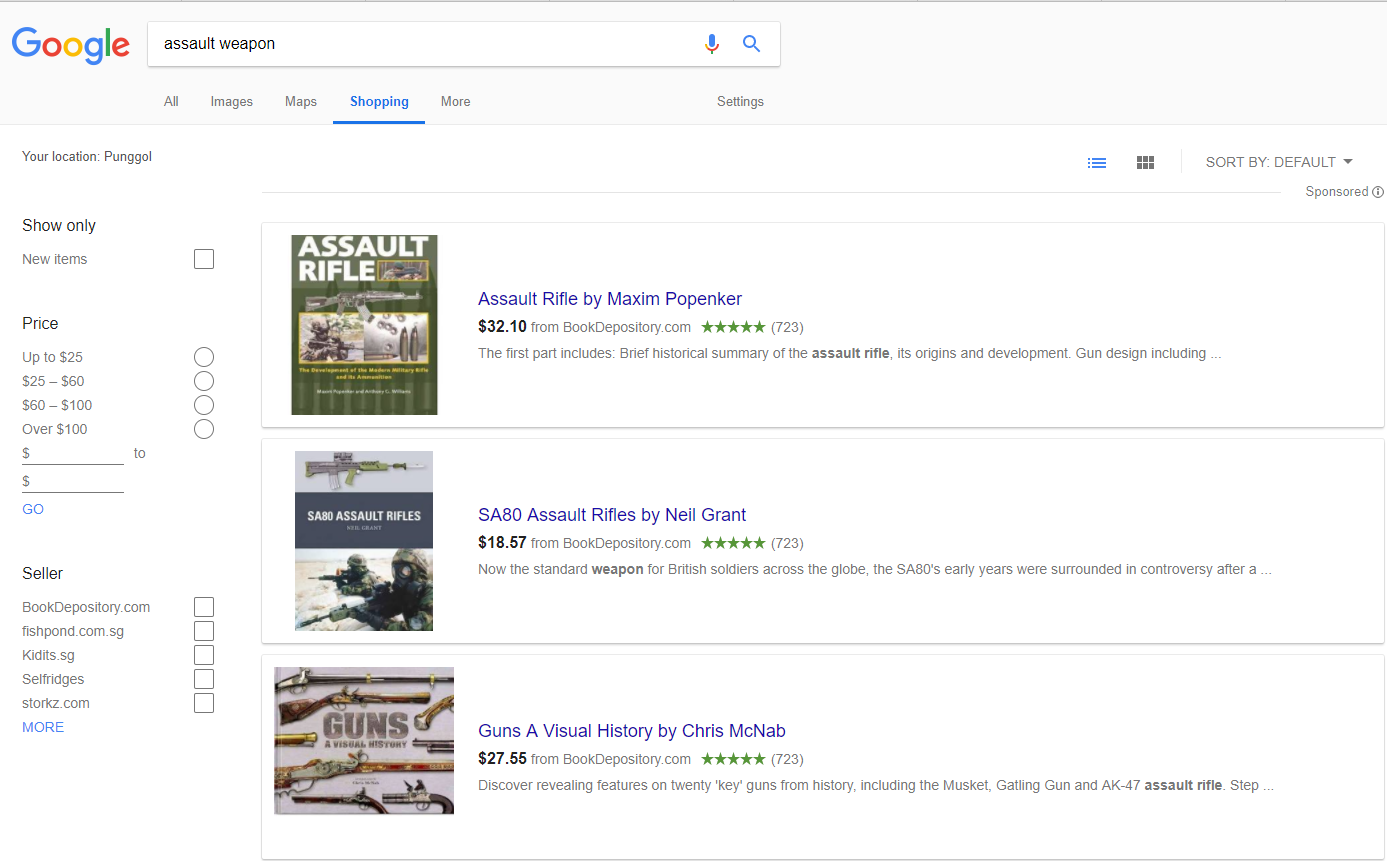The width and height of the screenshot is (1387, 861).
Task: Open the Sponsored info icon
Action: coord(1378,192)
